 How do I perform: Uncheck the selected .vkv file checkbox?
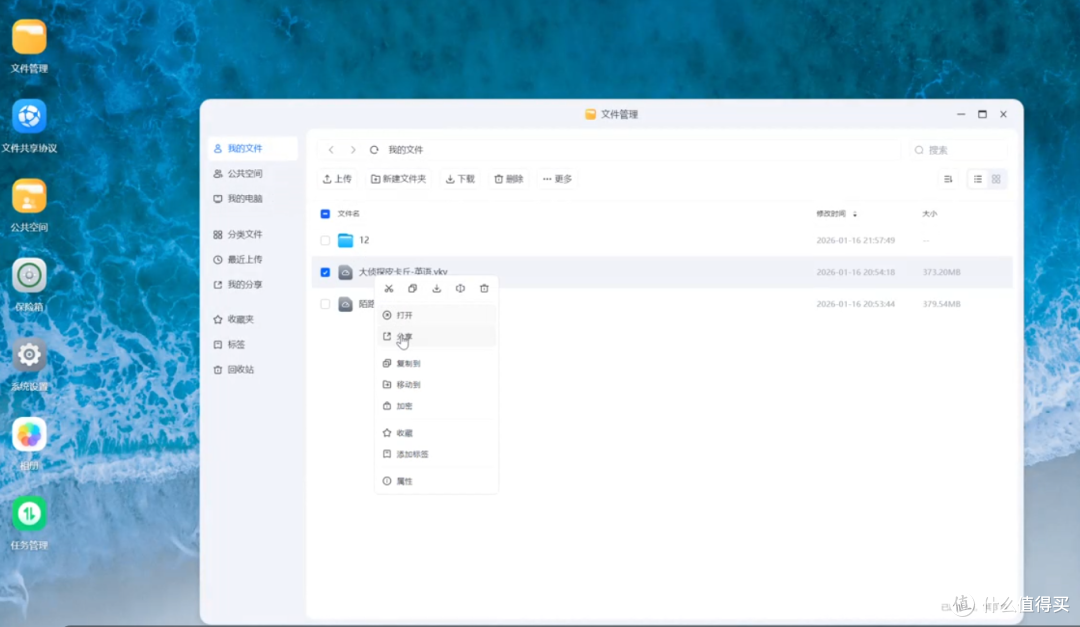[x=325, y=272]
